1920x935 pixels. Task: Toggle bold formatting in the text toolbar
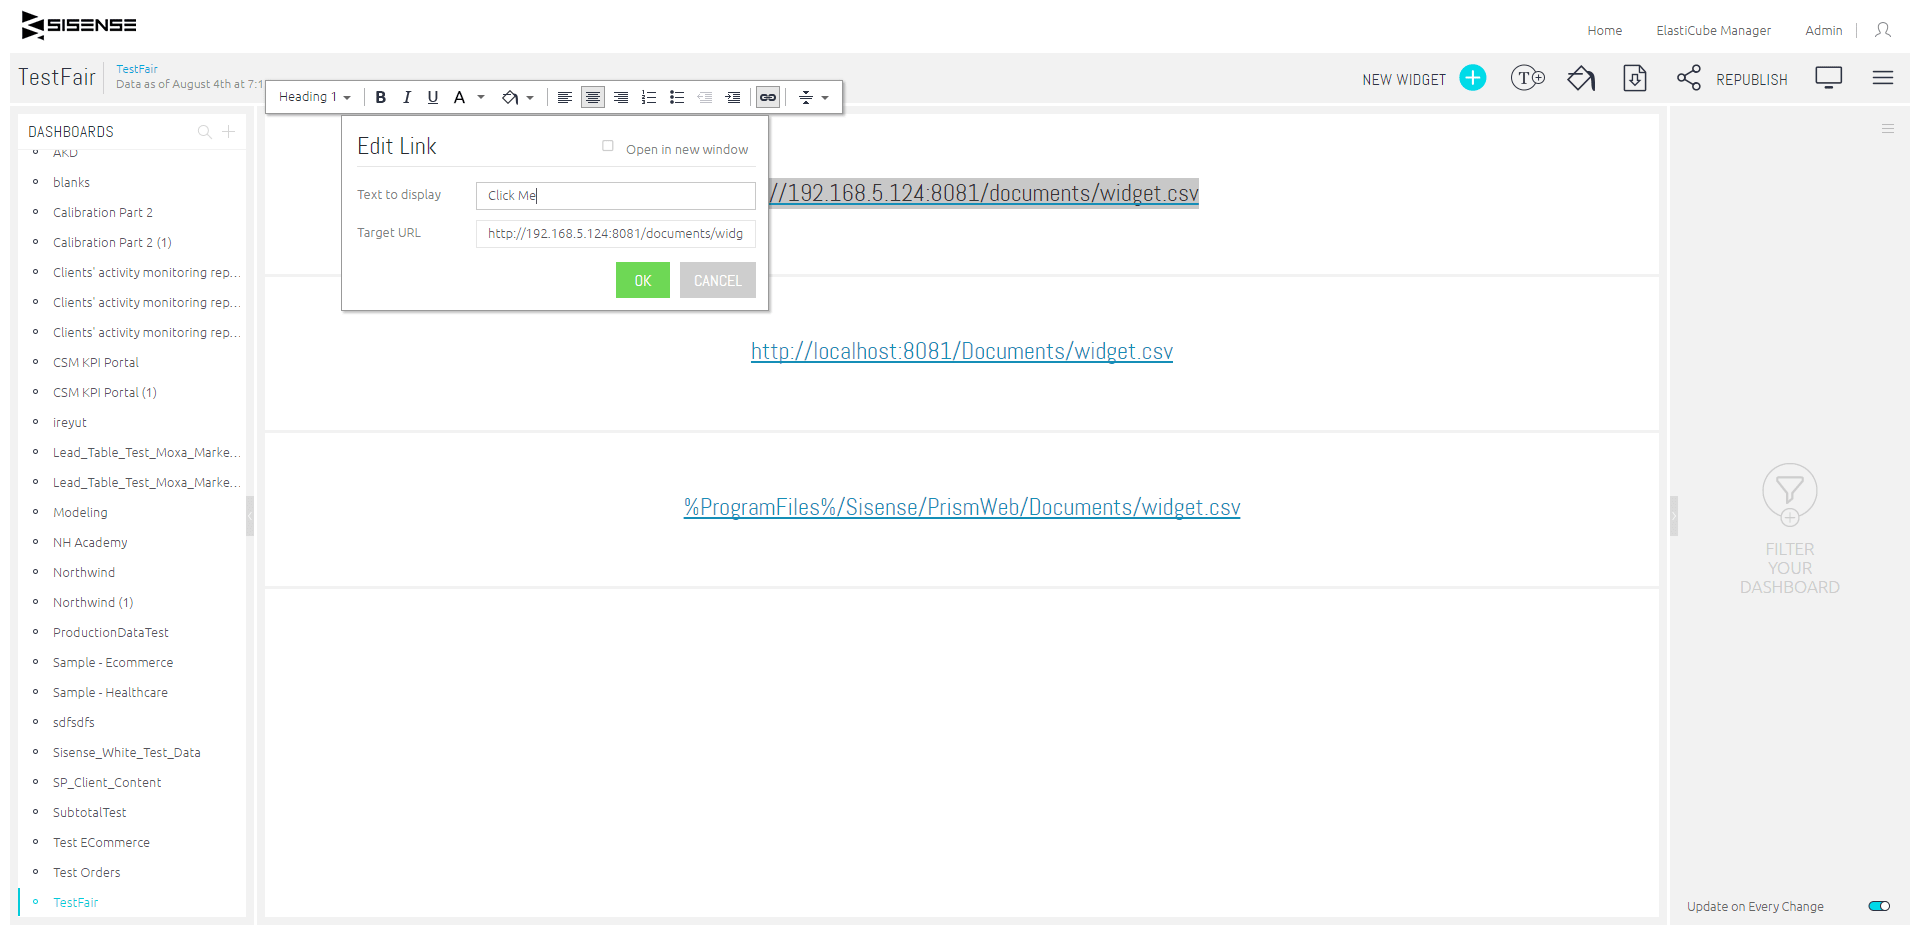[x=380, y=97]
